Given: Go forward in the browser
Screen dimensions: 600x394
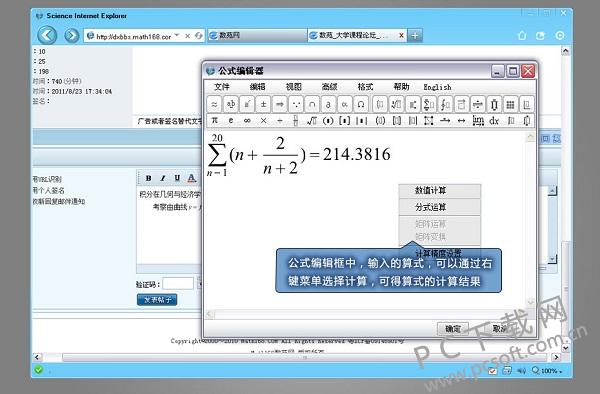Looking at the screenshot, I should (x=71, y=36).
